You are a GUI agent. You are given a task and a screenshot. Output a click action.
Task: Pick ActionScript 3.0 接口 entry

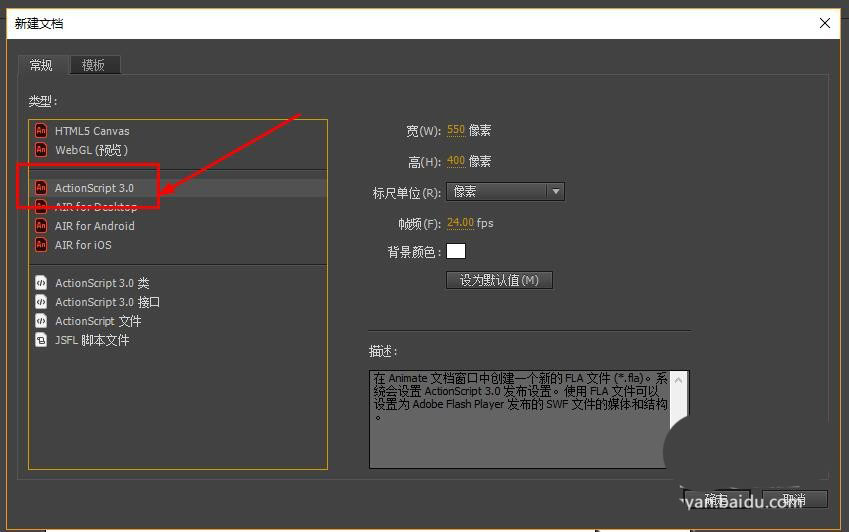[x=178, y=301]
